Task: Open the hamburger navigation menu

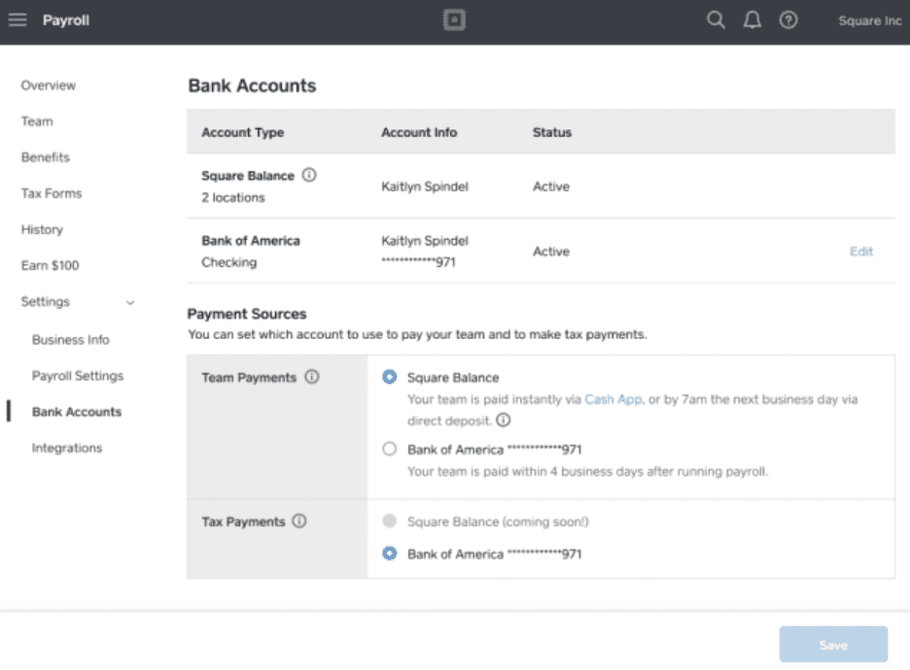Action: click(17, 19)
